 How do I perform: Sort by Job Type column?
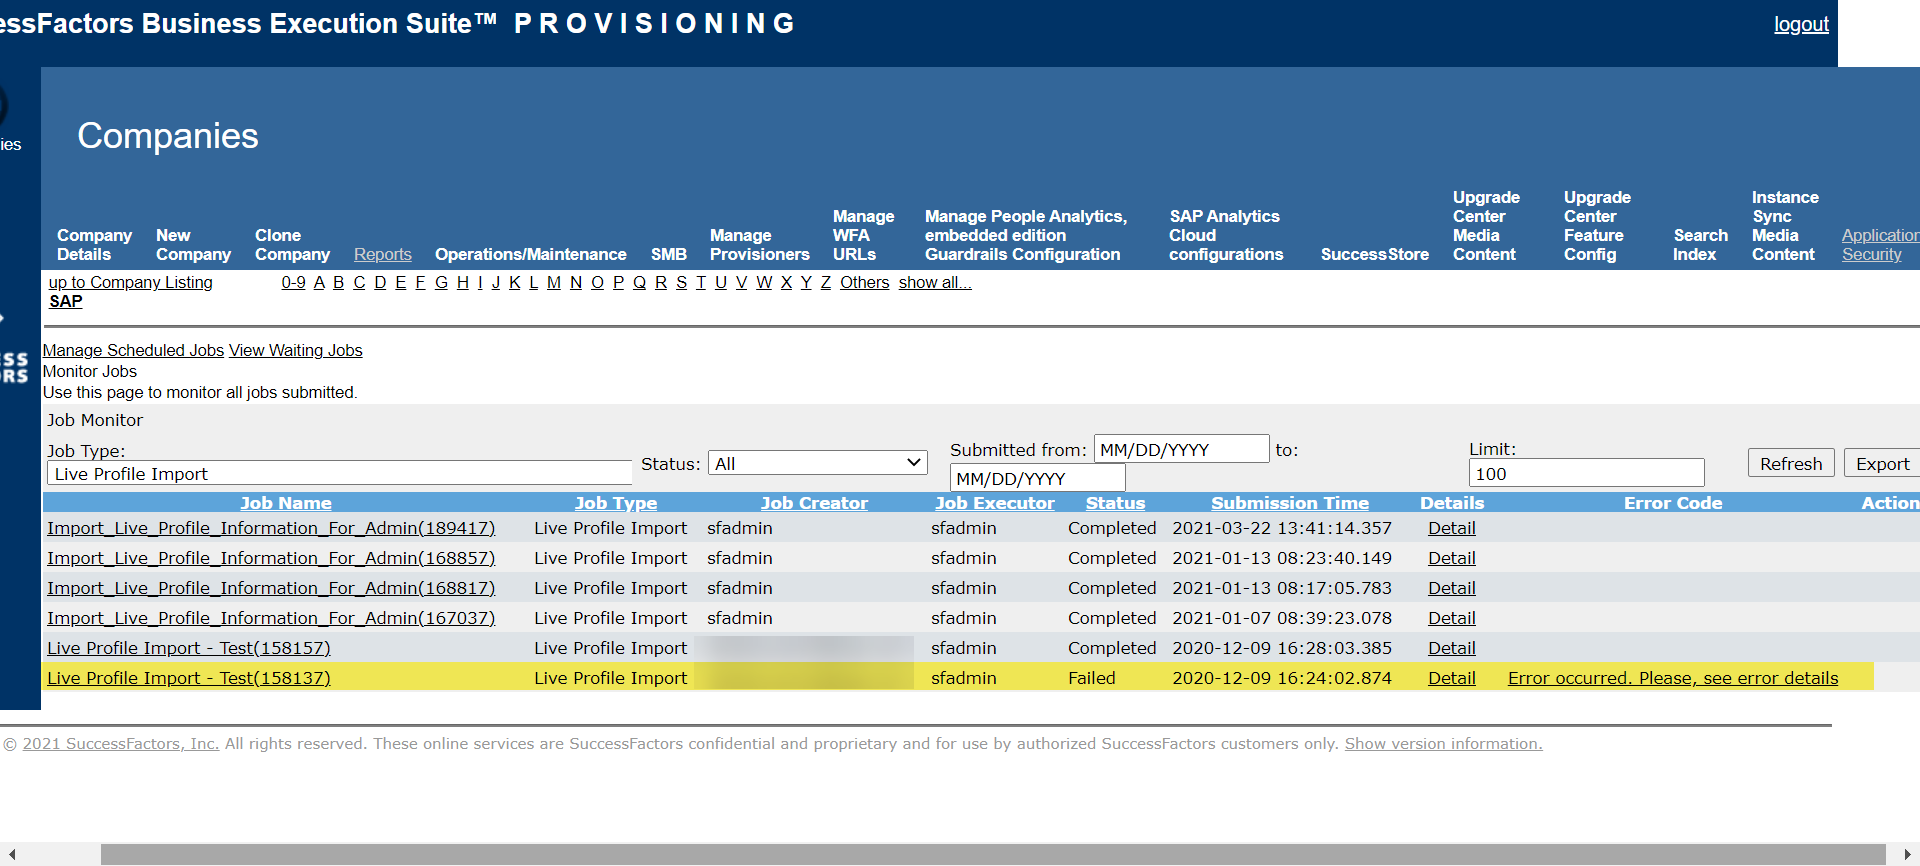coord(616,503)
